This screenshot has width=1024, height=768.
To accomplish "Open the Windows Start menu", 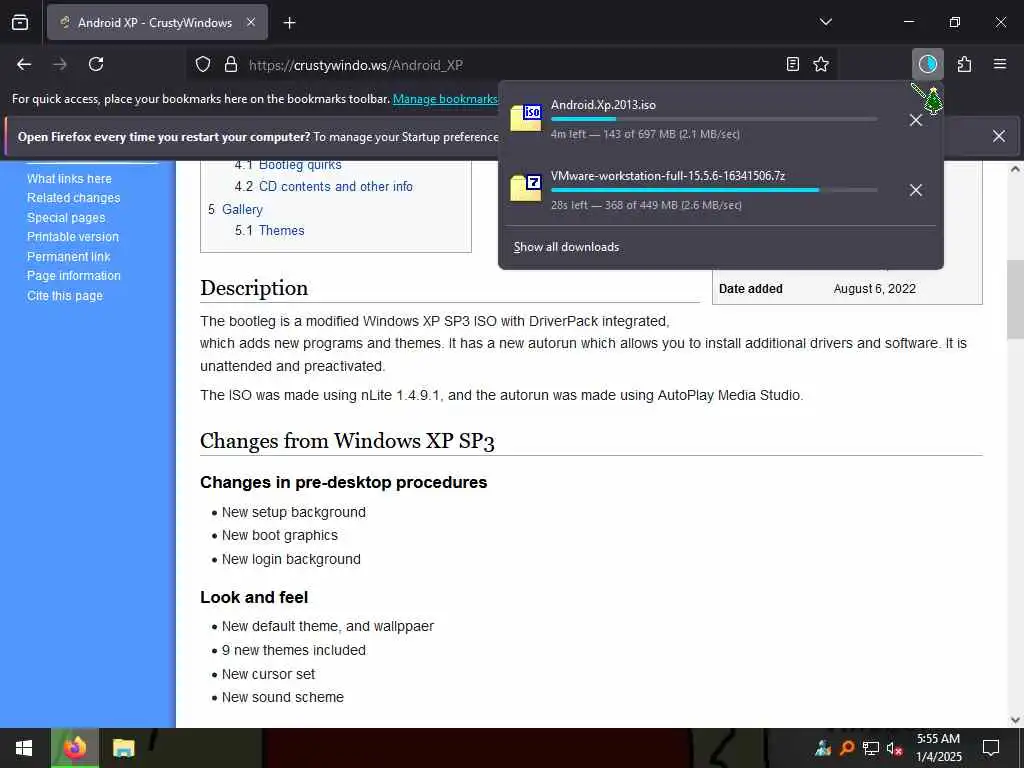I will (x=25, y=748).
